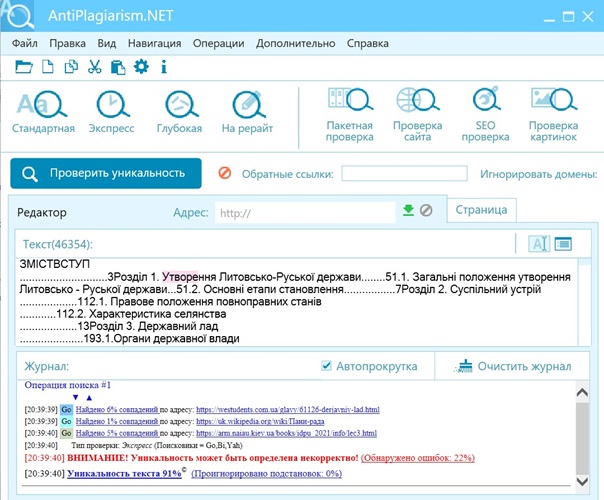The width and height of the screenshot is (604, 500).
Task: Open the Навигация menu
Action: pos(154,43)
